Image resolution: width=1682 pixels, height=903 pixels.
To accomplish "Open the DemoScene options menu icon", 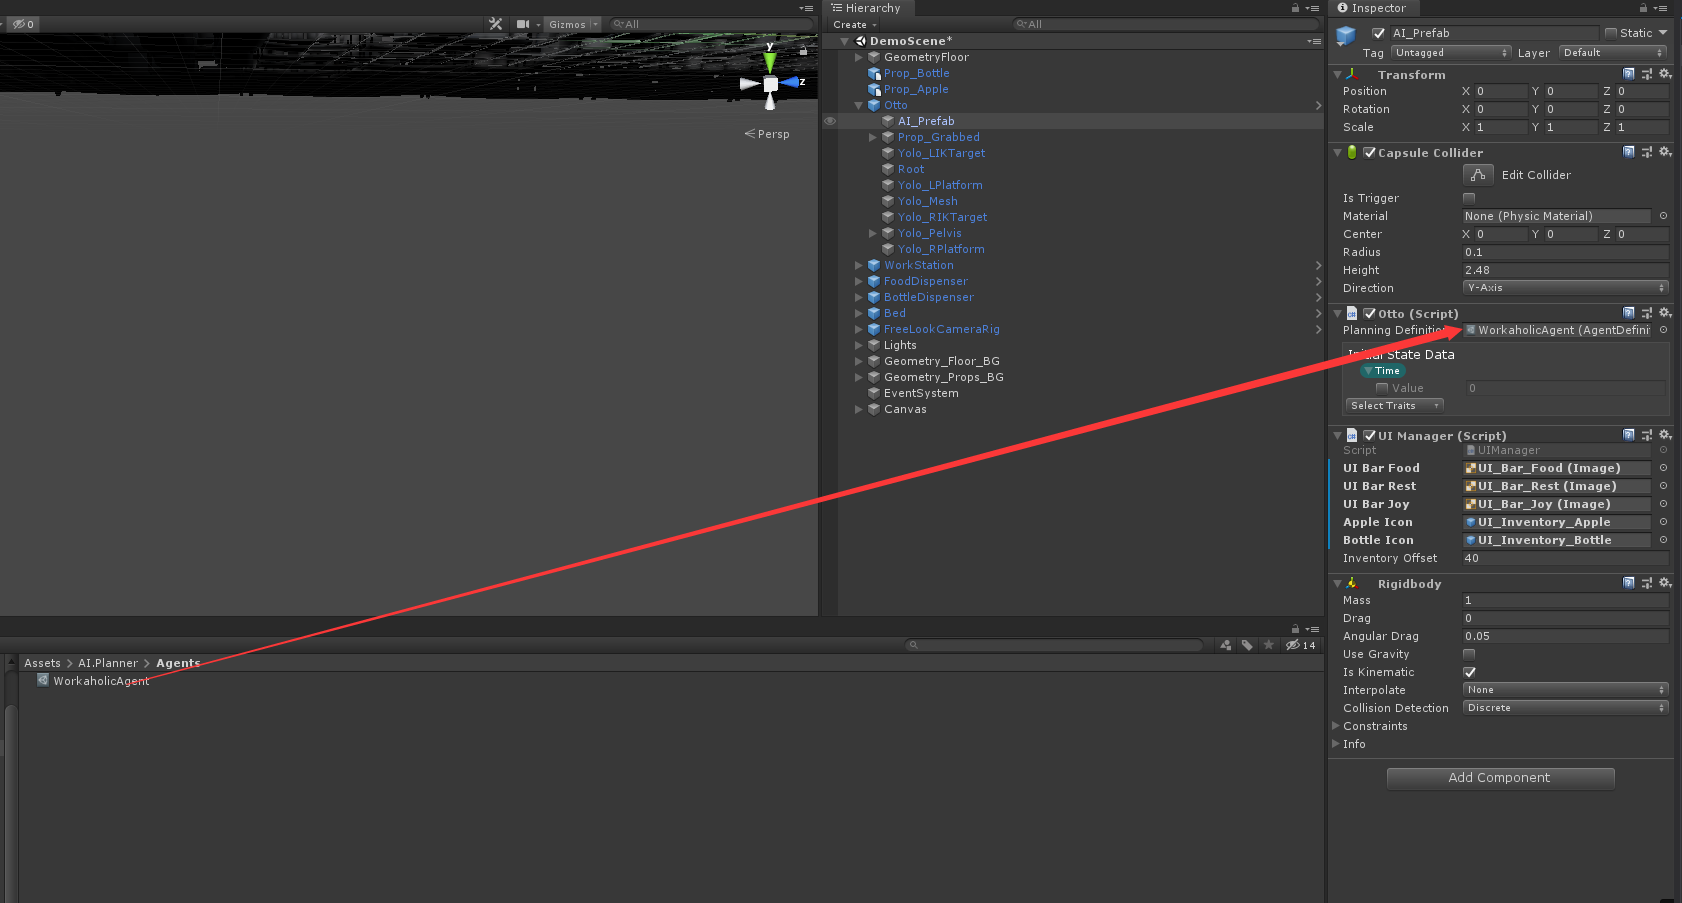I will (x=1313, y=41).
